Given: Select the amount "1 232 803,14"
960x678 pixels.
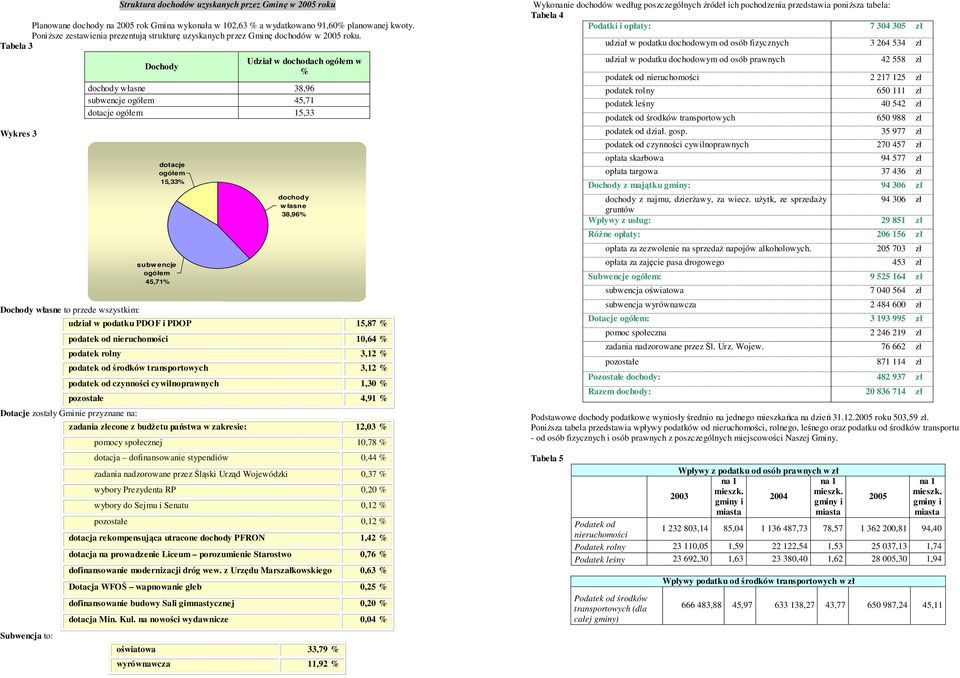Looking at the screenshot, I should pos(684,529).
